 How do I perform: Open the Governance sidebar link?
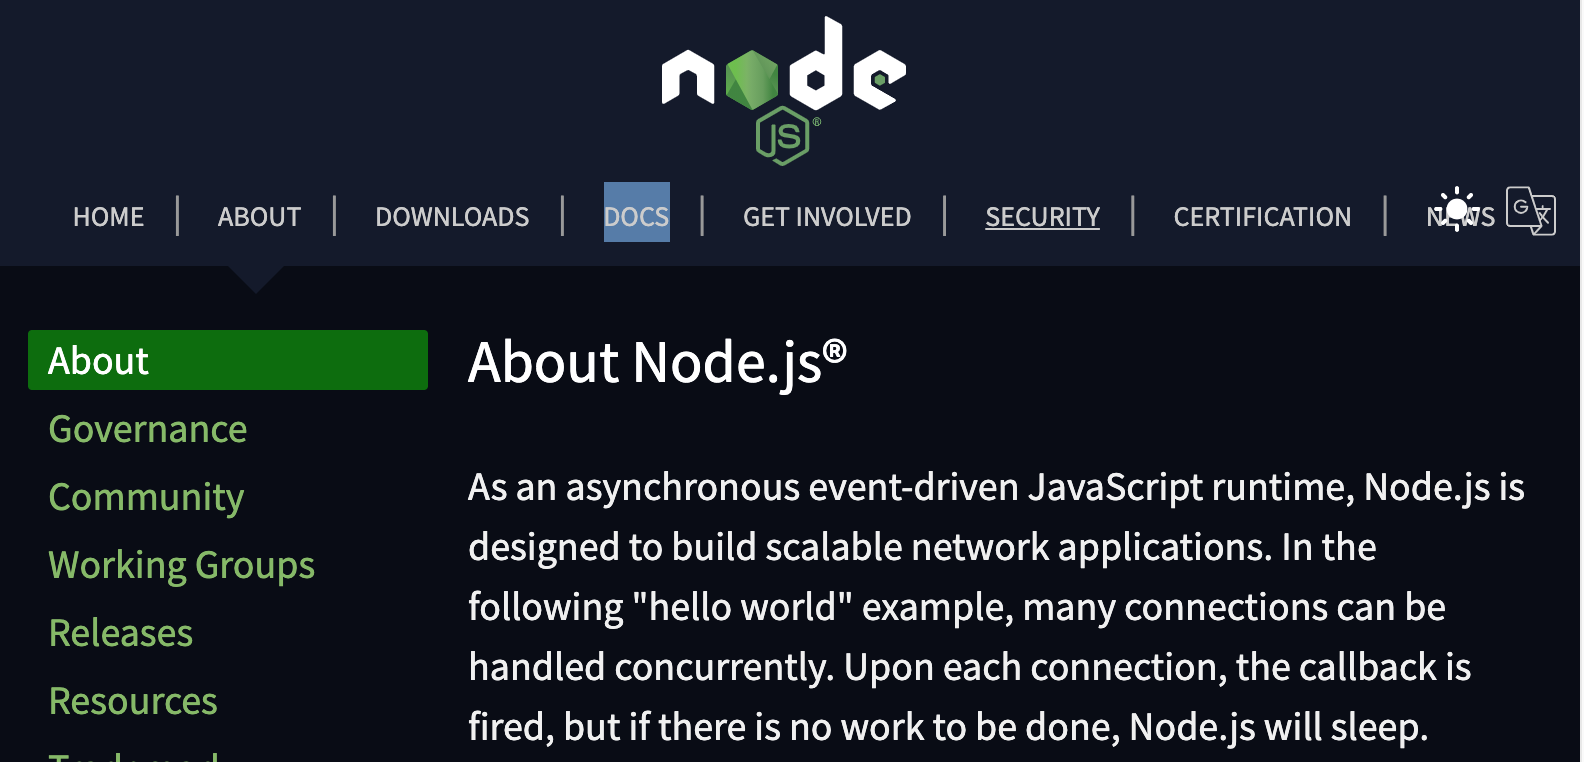(148, 429)
